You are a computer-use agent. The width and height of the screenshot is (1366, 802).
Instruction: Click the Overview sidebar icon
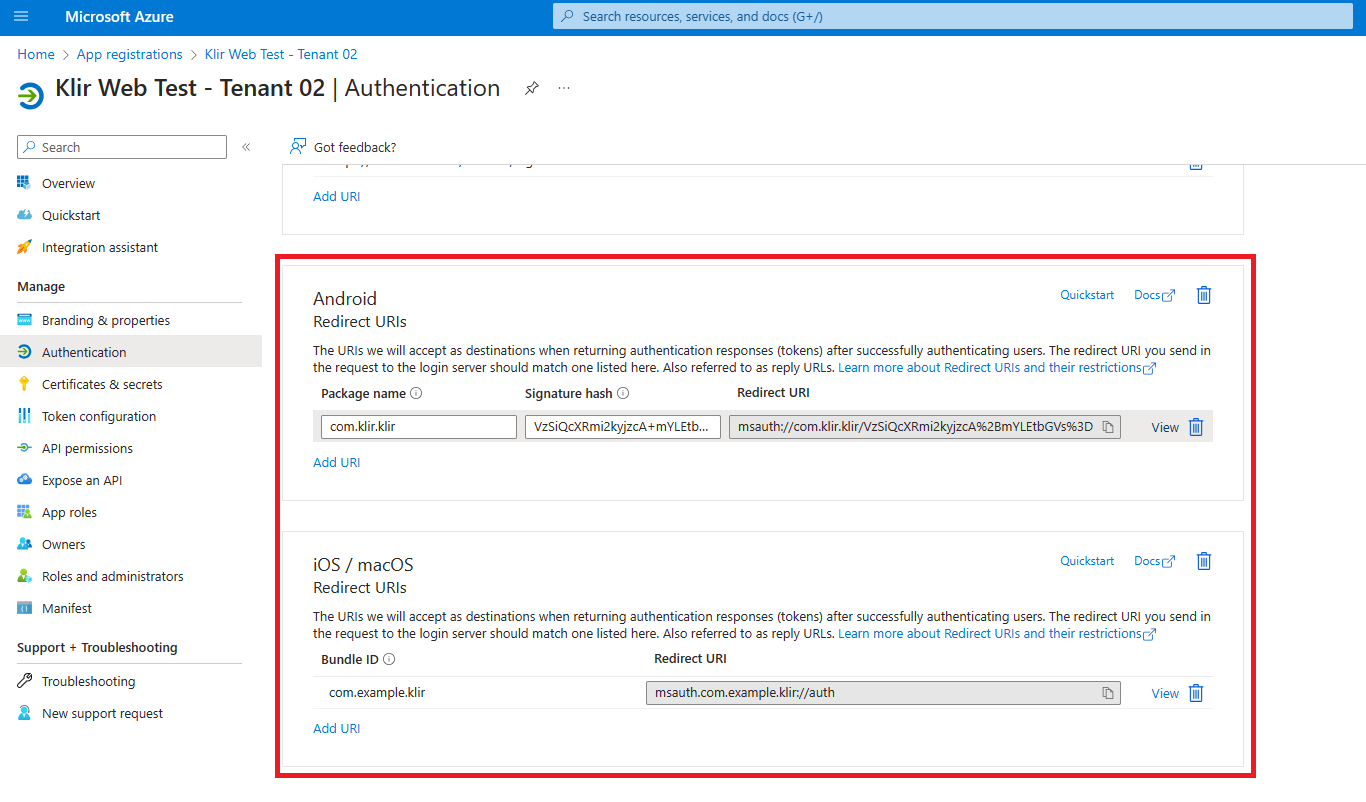[24, 183]
